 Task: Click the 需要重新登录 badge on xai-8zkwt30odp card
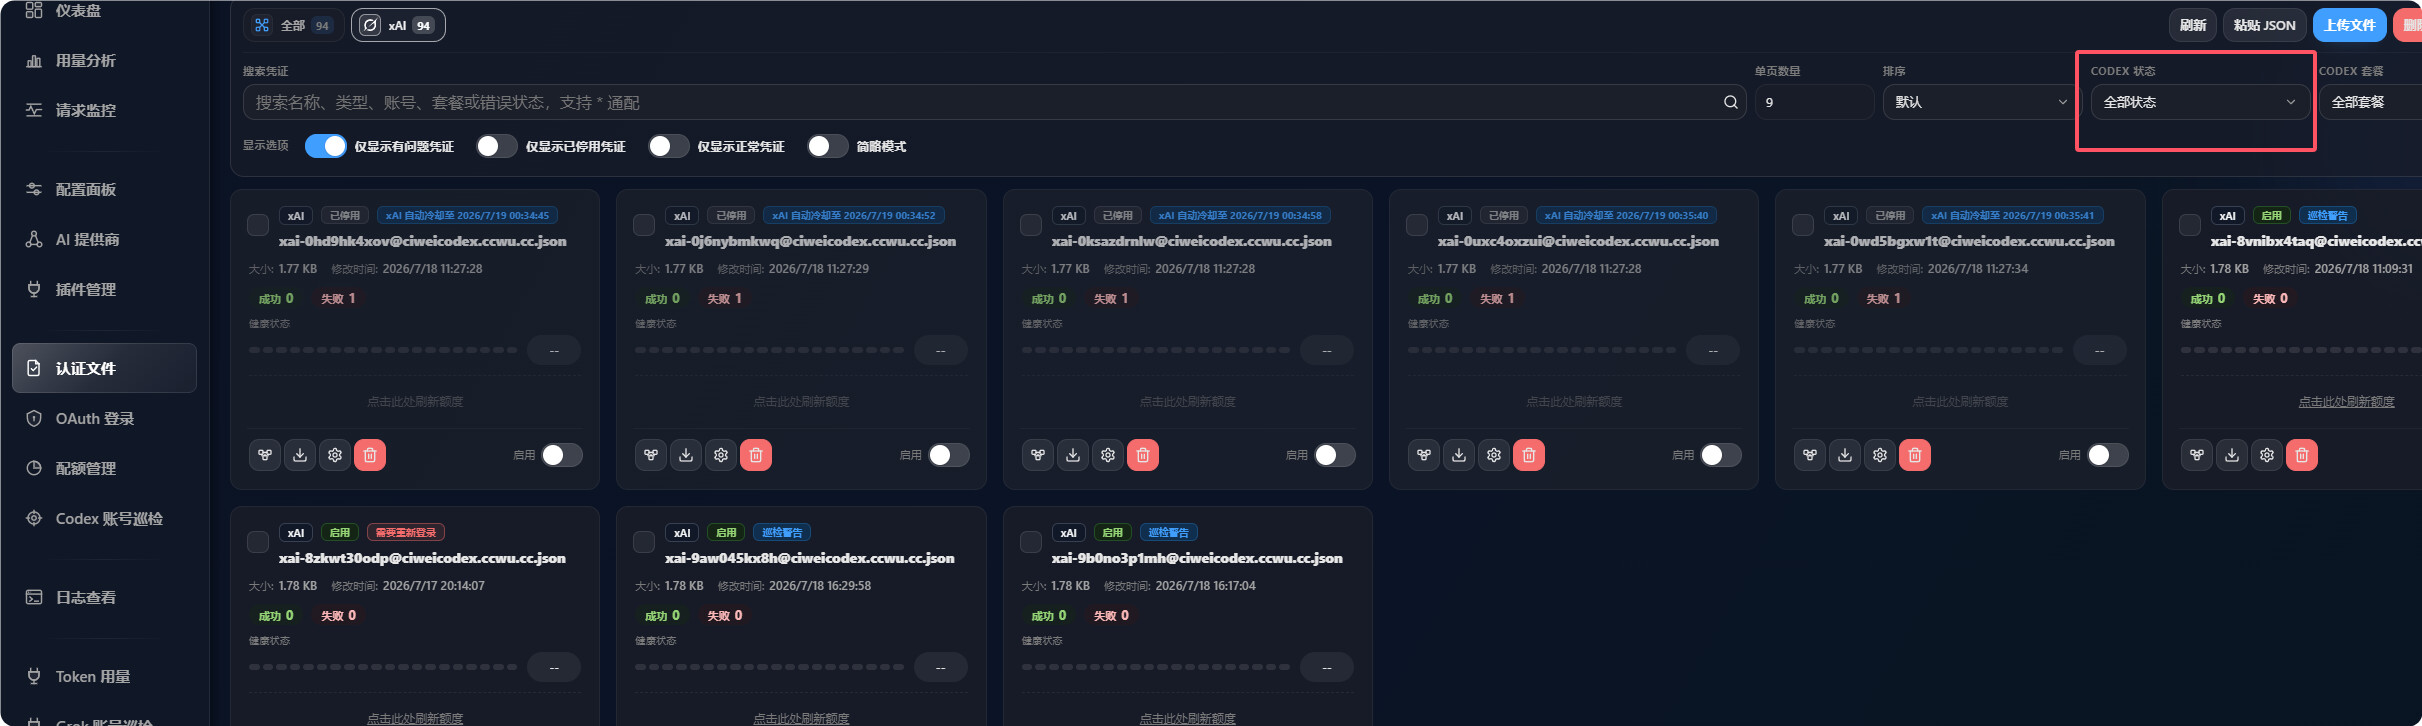click(406, 533)
